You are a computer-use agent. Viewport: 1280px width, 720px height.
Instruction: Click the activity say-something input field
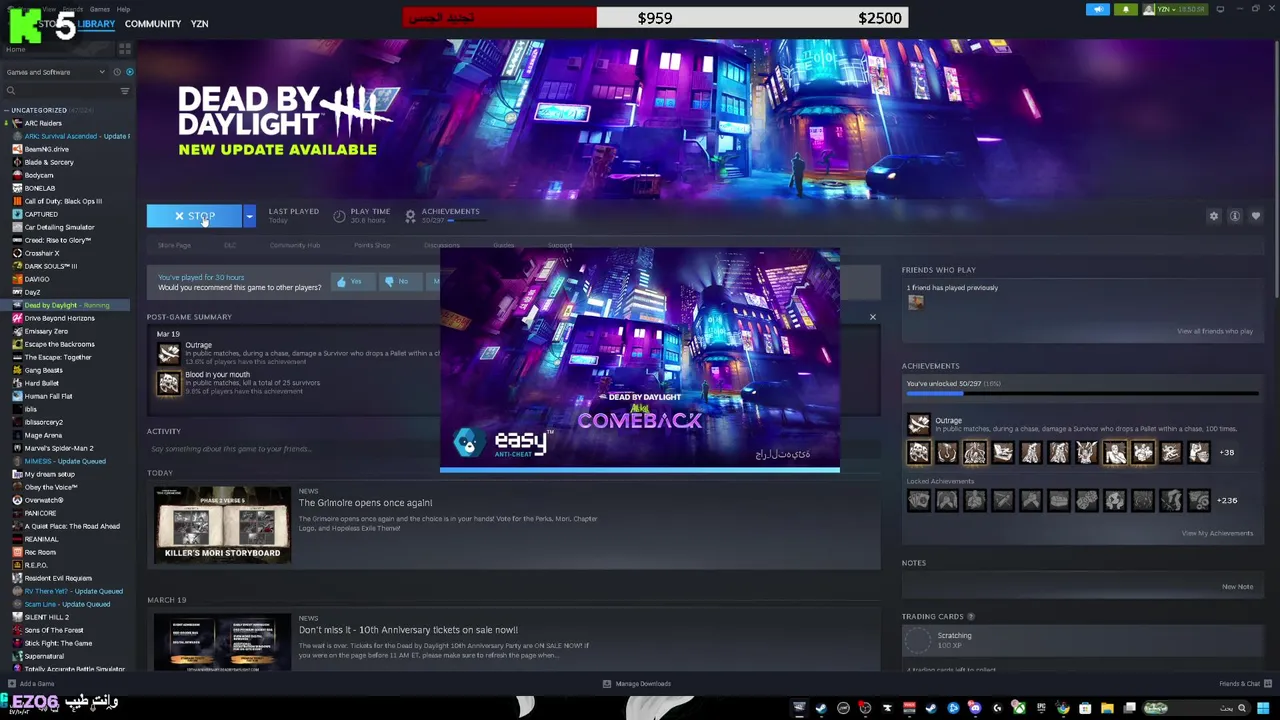click(513, 449)
